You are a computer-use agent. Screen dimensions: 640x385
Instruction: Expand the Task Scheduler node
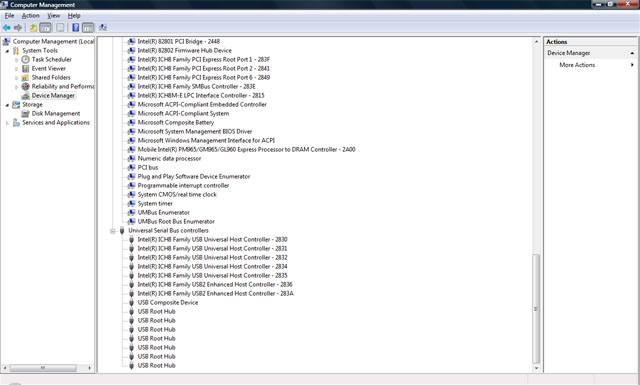16,60
